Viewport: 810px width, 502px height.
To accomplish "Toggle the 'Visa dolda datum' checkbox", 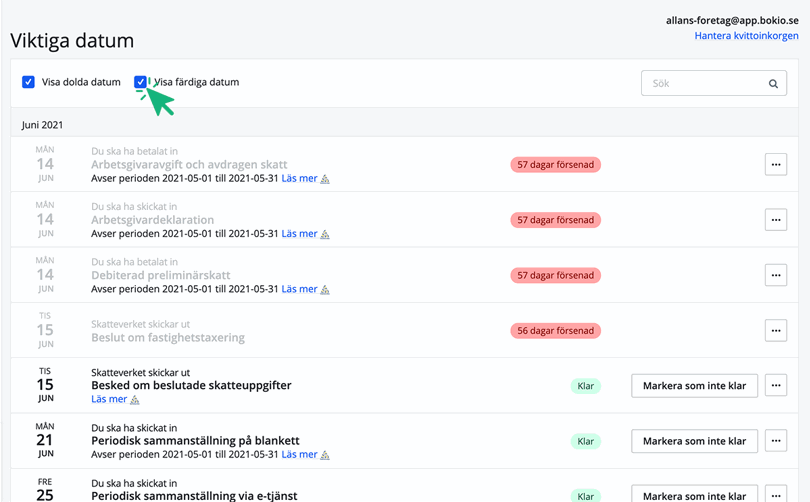I will coord(28,82).
